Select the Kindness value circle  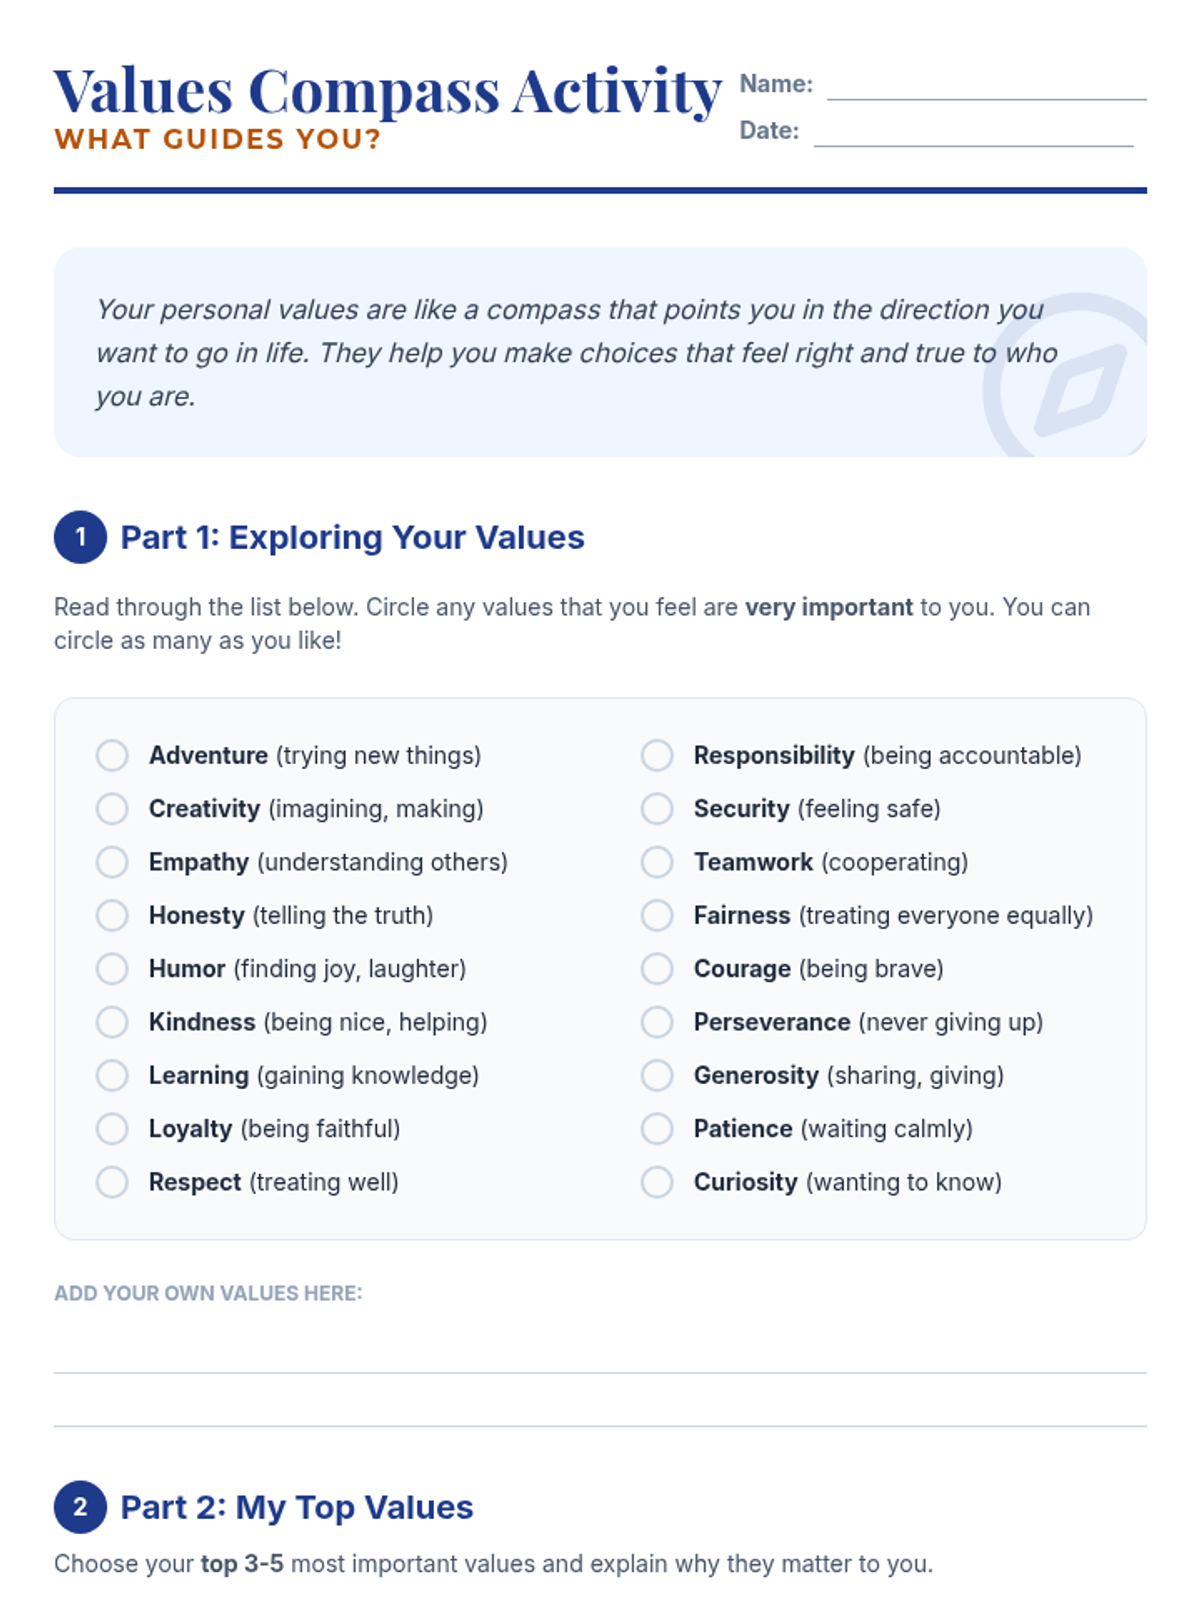[x=112, y=1022]
